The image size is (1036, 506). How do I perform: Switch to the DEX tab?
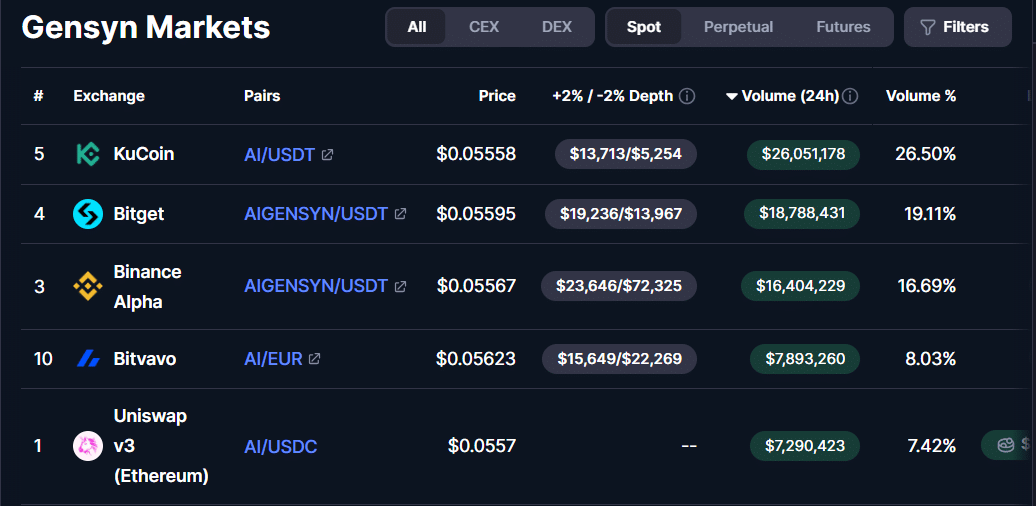pyautogui.click(x=557, y=27)
